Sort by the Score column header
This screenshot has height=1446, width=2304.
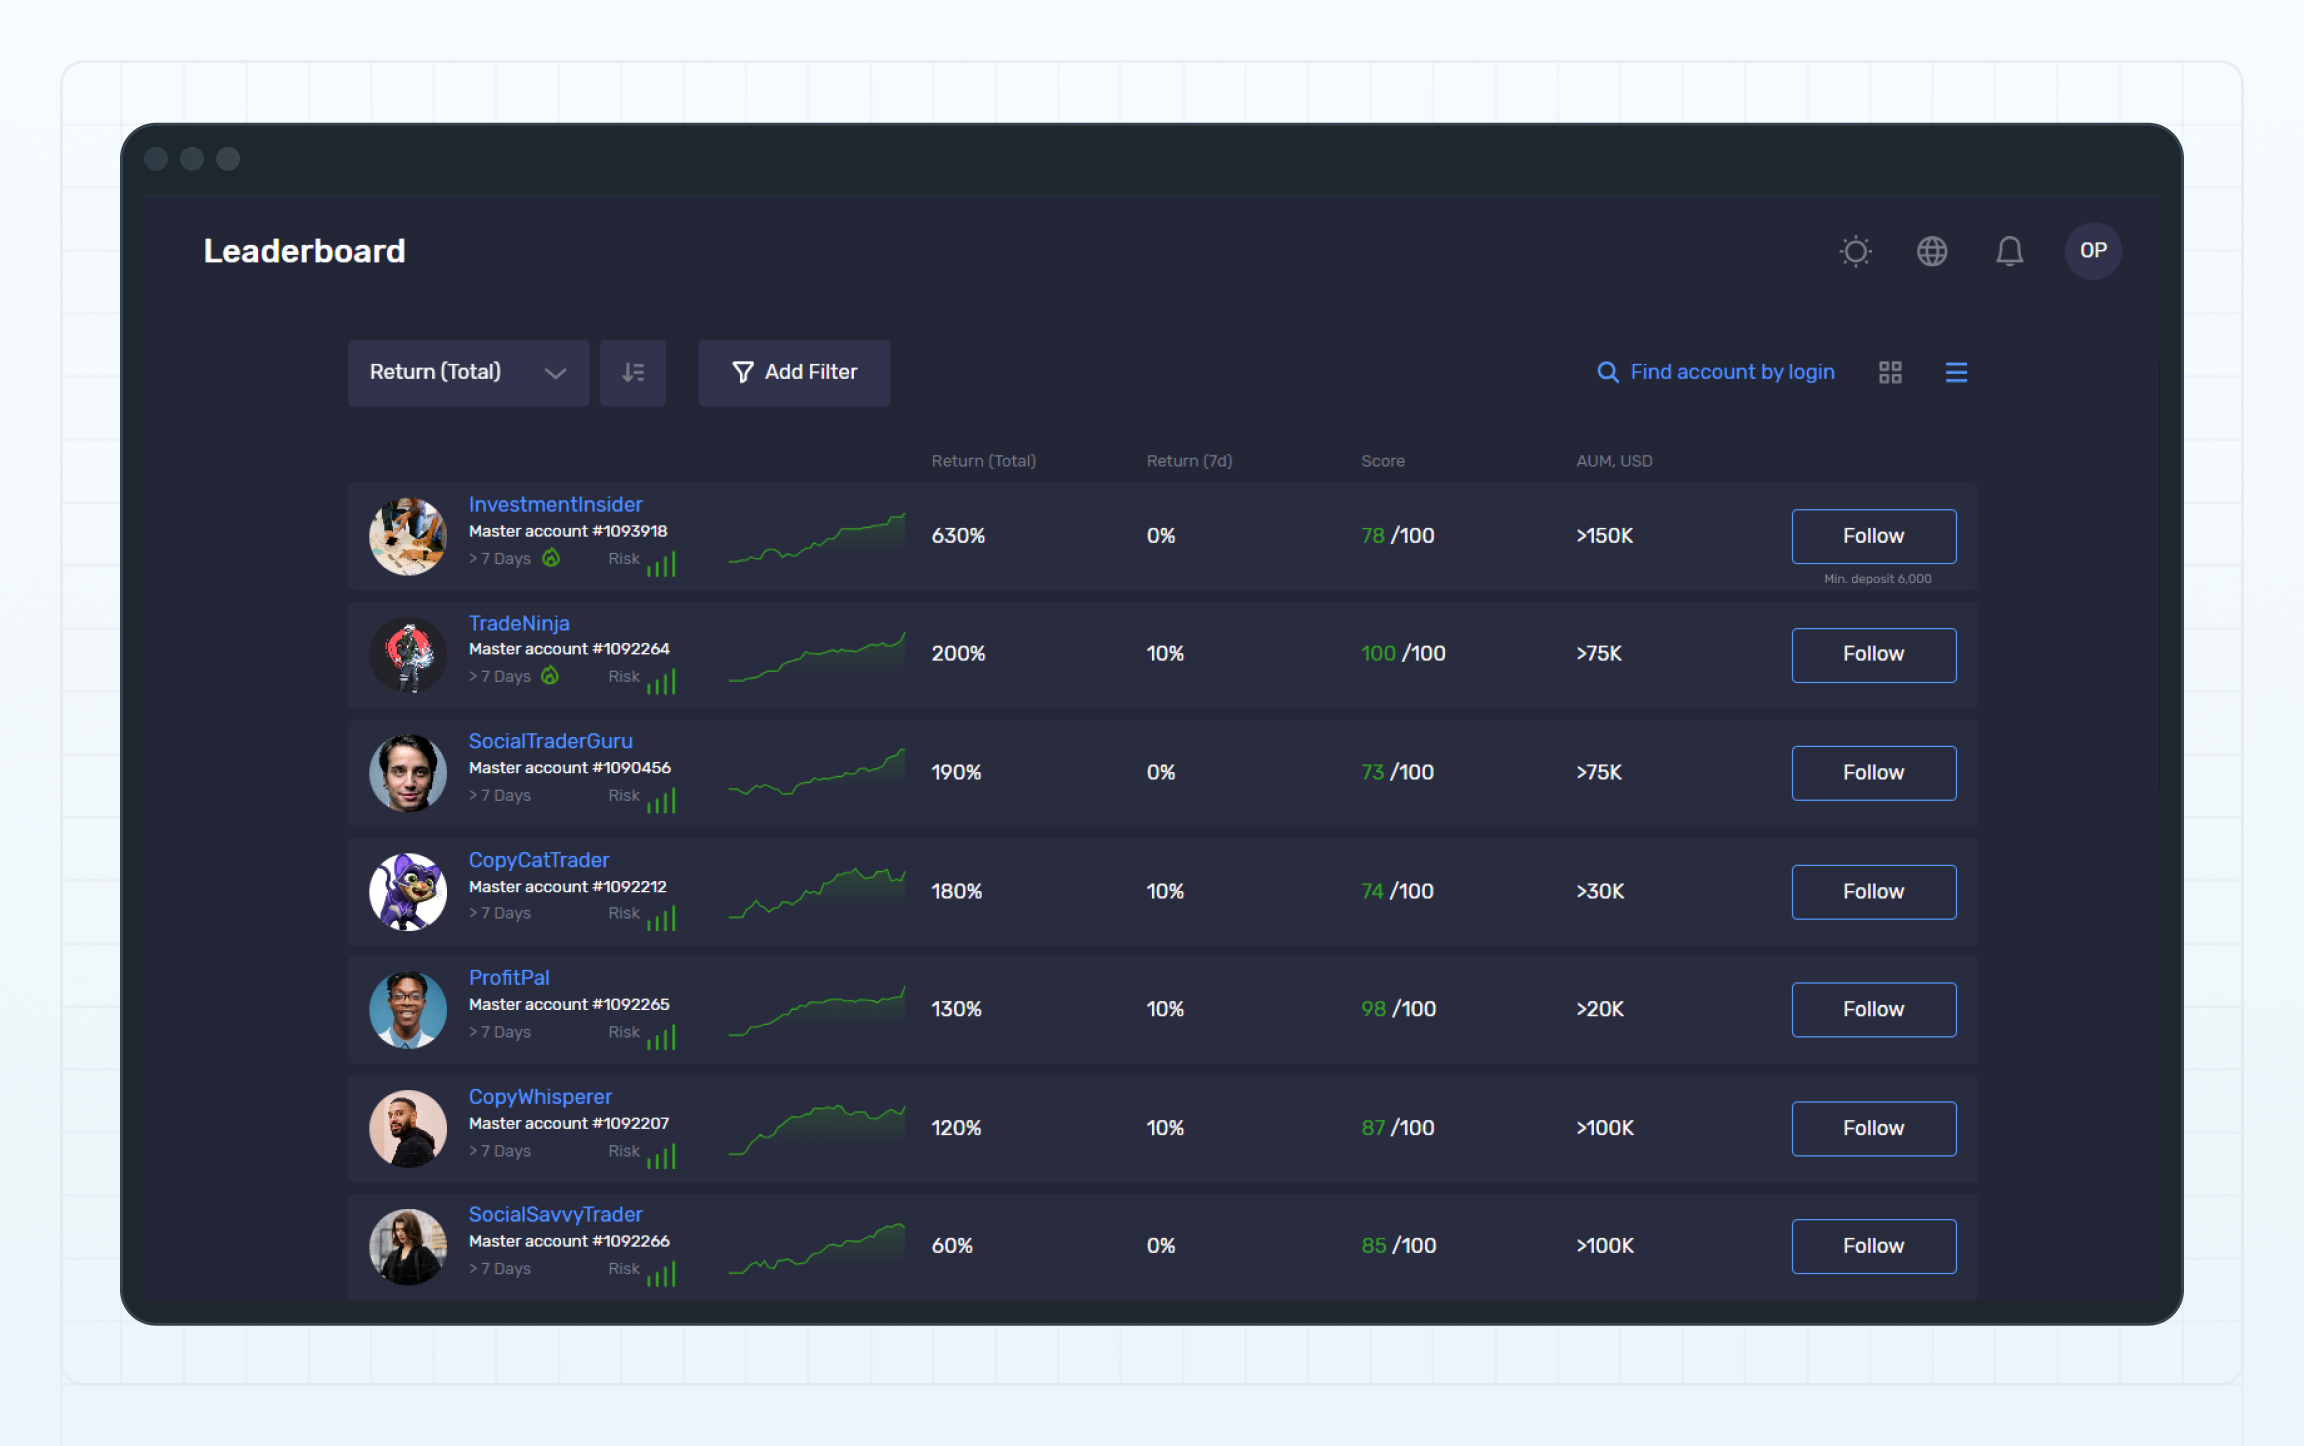tap(1382, 461)
